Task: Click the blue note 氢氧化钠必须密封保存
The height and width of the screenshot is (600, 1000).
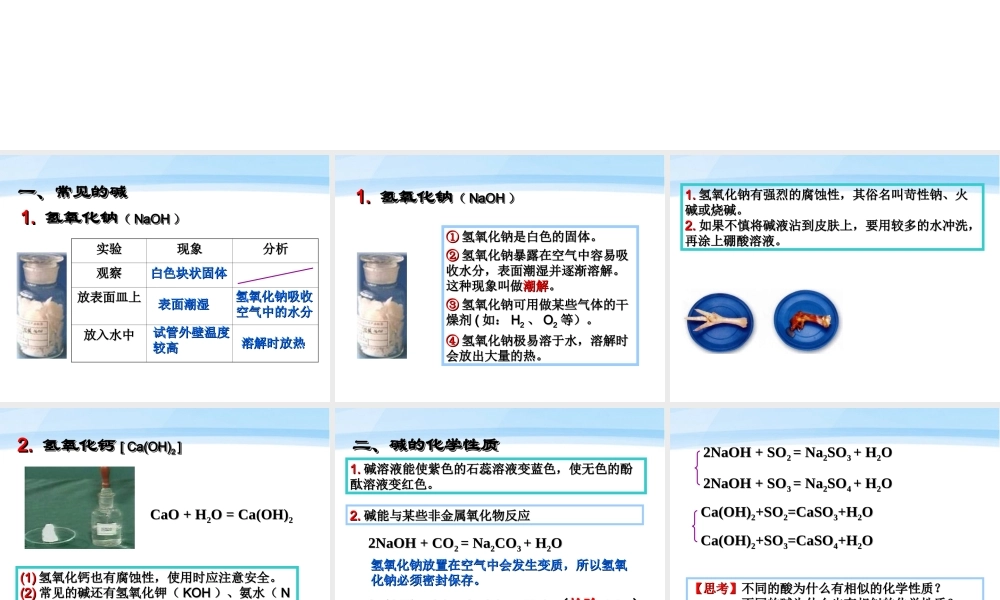Action: pyautogui.click(x=499, y=573)
